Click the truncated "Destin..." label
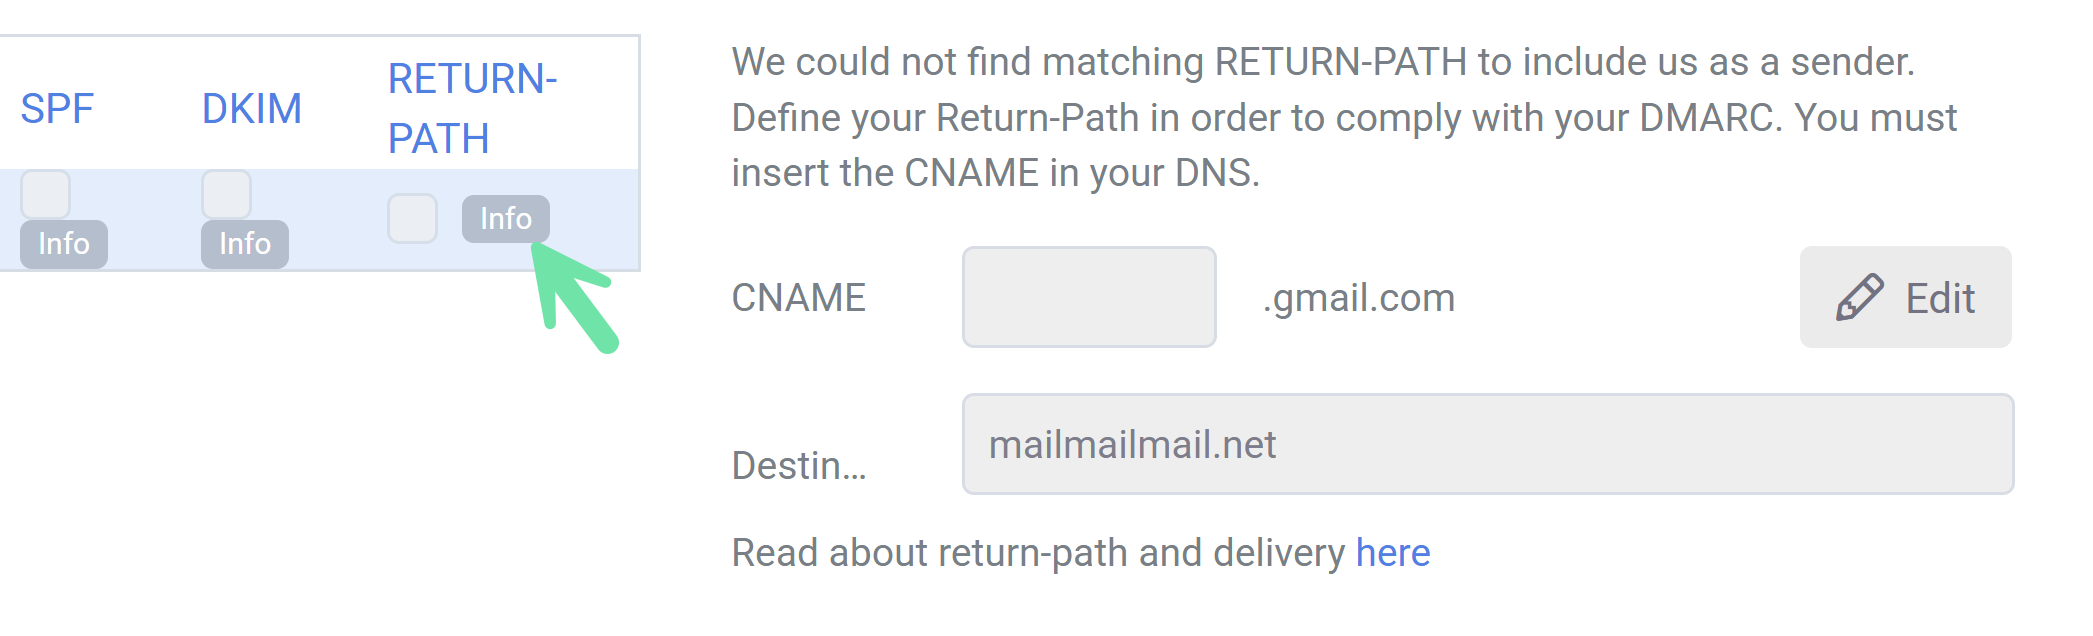This screenshot has width=2093, height=636. click(x=798, y=466)
